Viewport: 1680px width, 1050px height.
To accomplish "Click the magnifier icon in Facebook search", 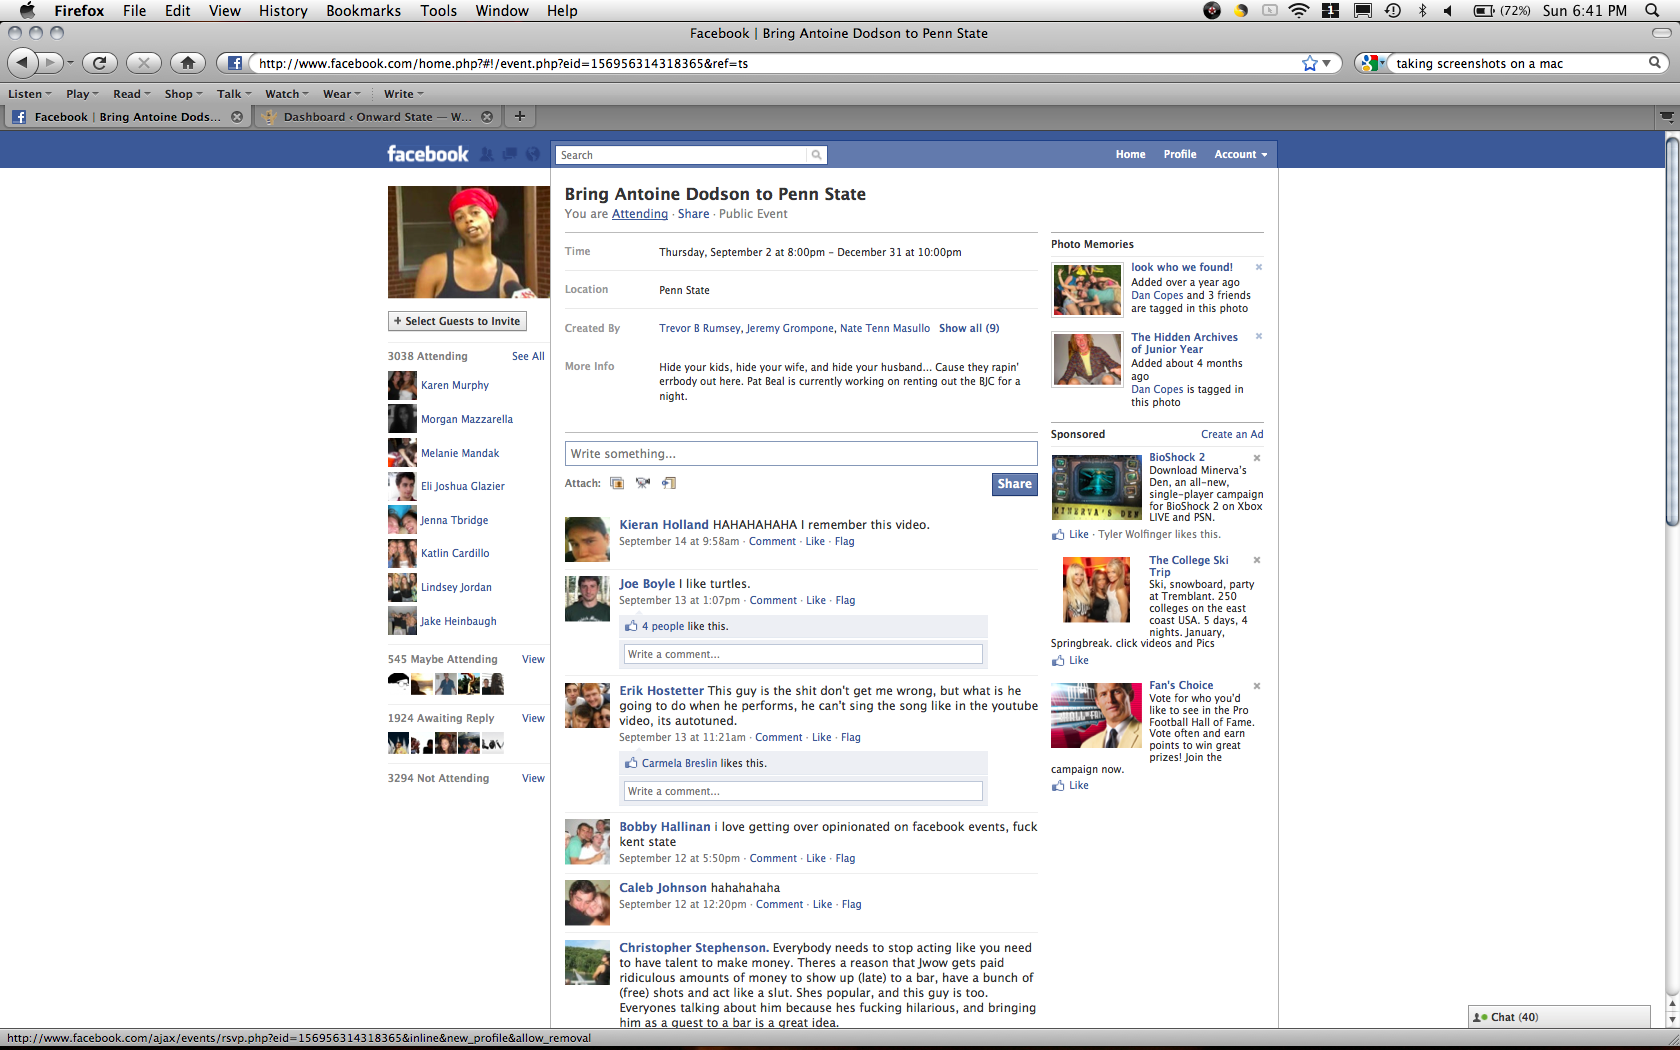I will click(x=816, y=155).
